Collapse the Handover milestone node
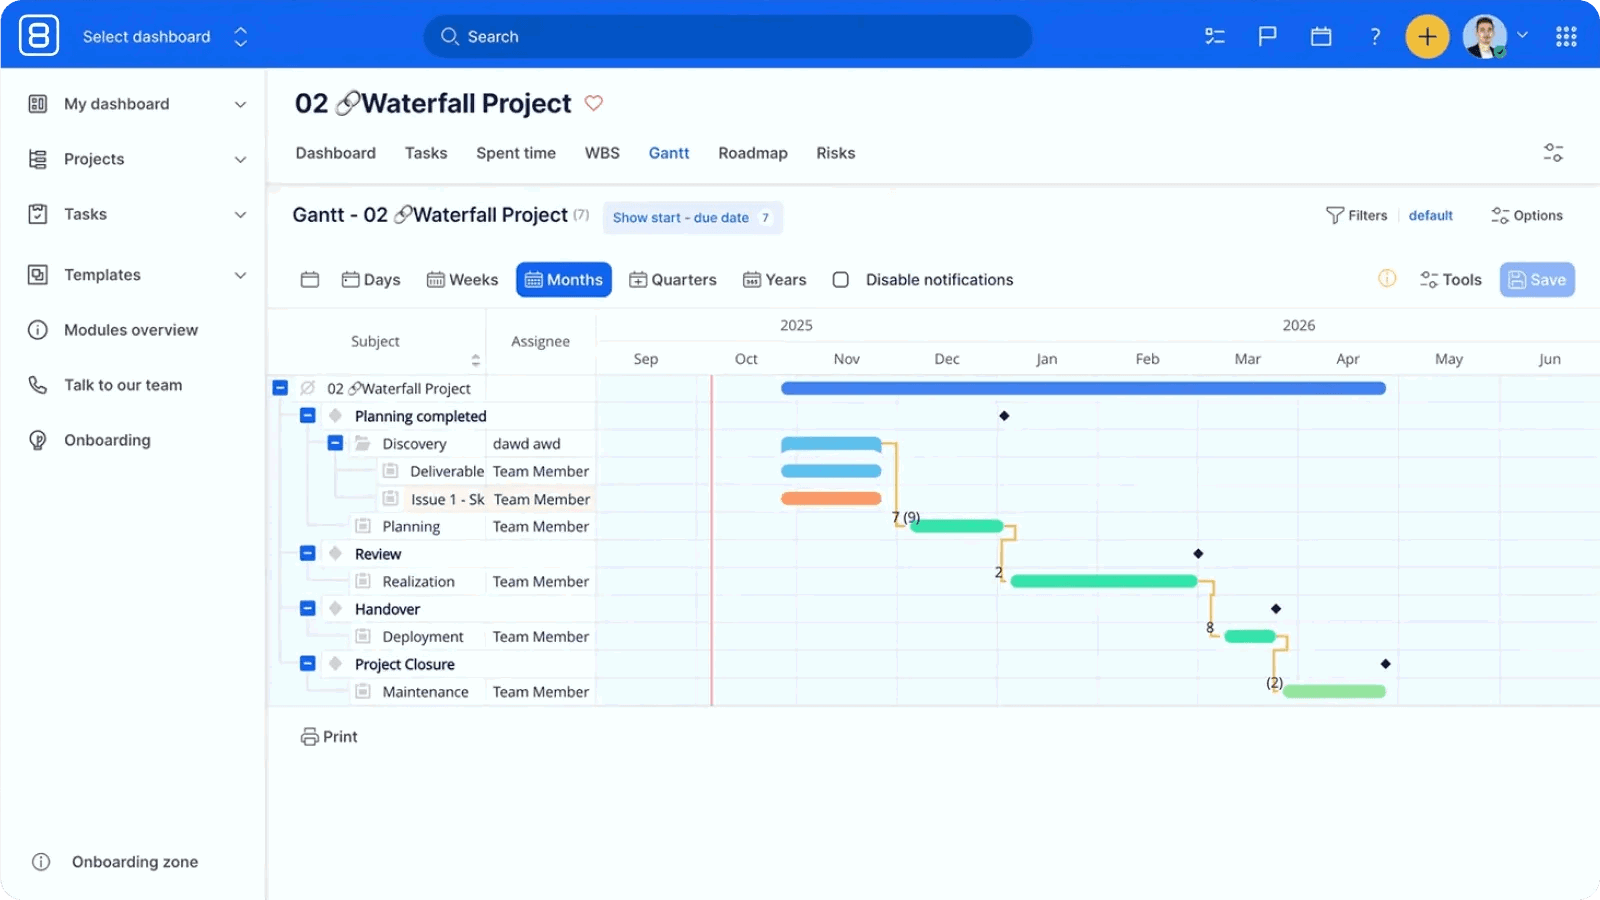The width and height of the screenshot is (1600, 900). point(308,608)
